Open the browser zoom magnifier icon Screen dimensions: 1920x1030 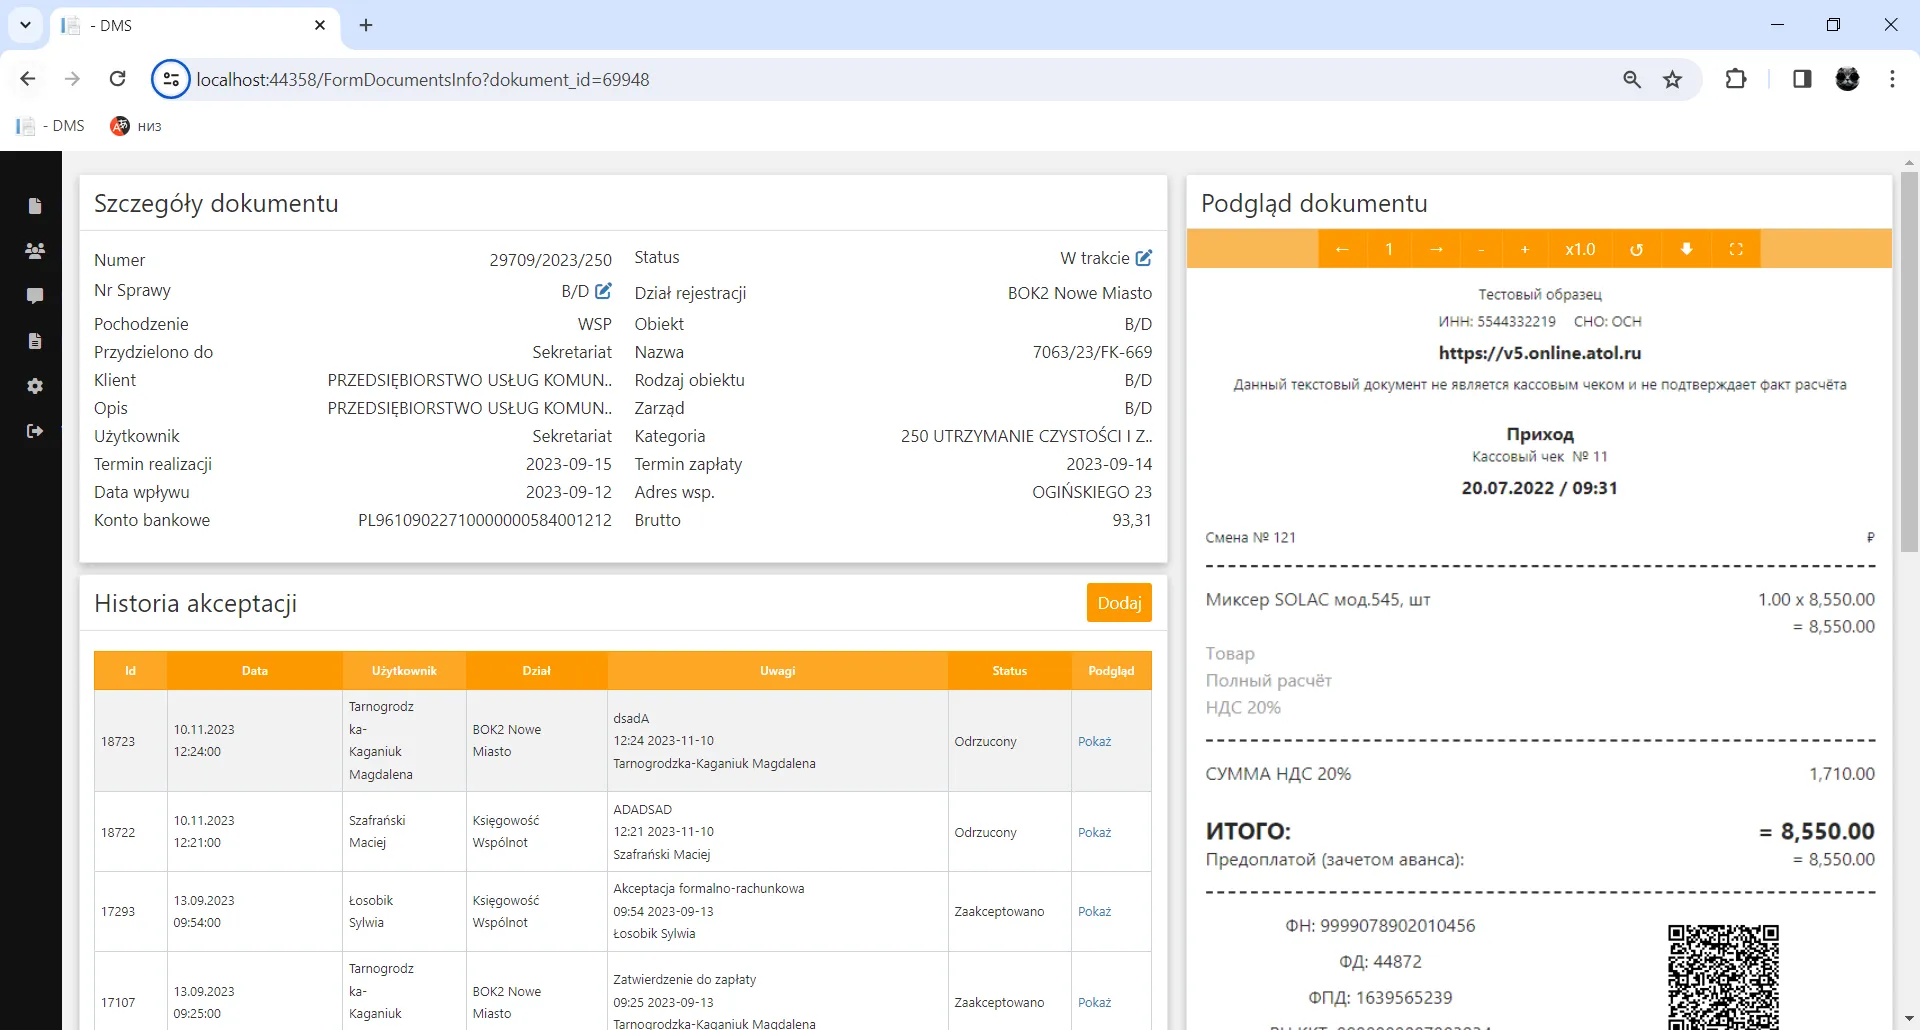pos(1632,79)
